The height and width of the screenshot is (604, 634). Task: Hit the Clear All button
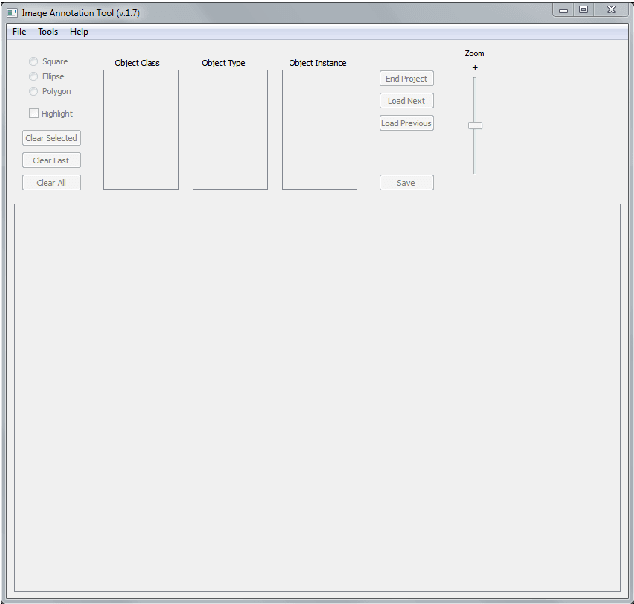coord(51,183)
